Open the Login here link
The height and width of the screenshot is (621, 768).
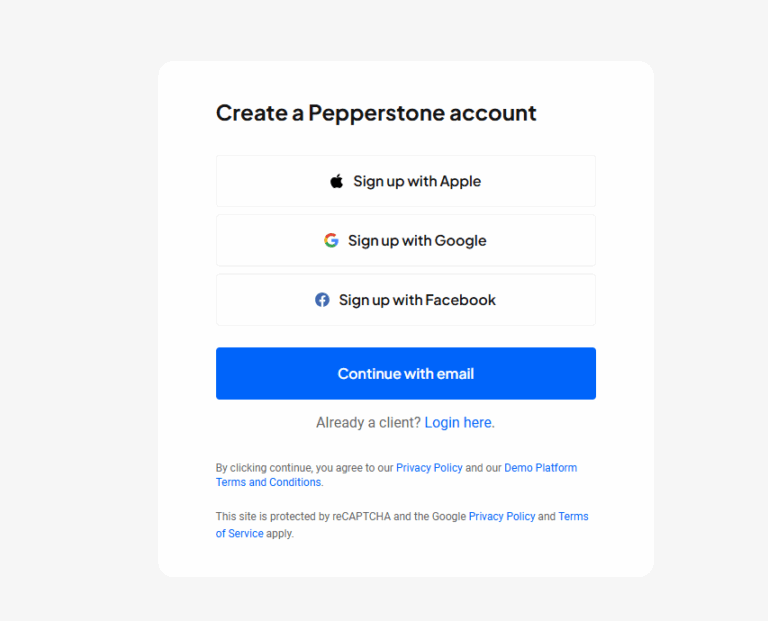[458, 423]
